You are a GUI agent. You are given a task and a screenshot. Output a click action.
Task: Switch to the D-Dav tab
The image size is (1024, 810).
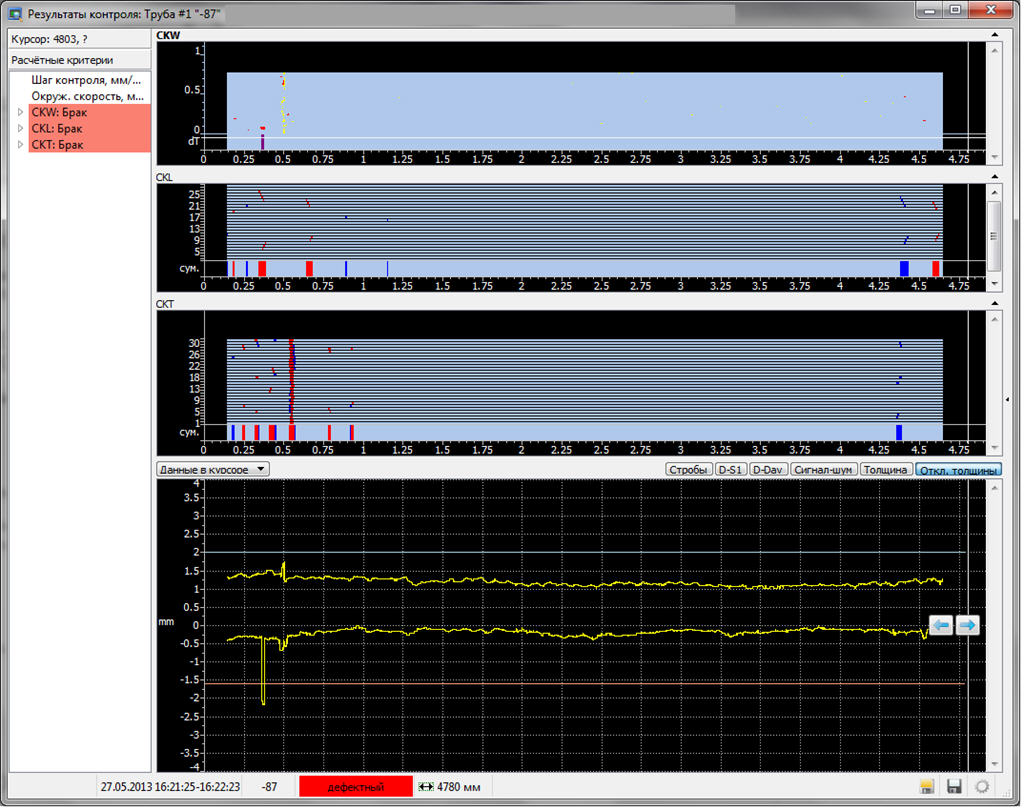pos(770,472)
